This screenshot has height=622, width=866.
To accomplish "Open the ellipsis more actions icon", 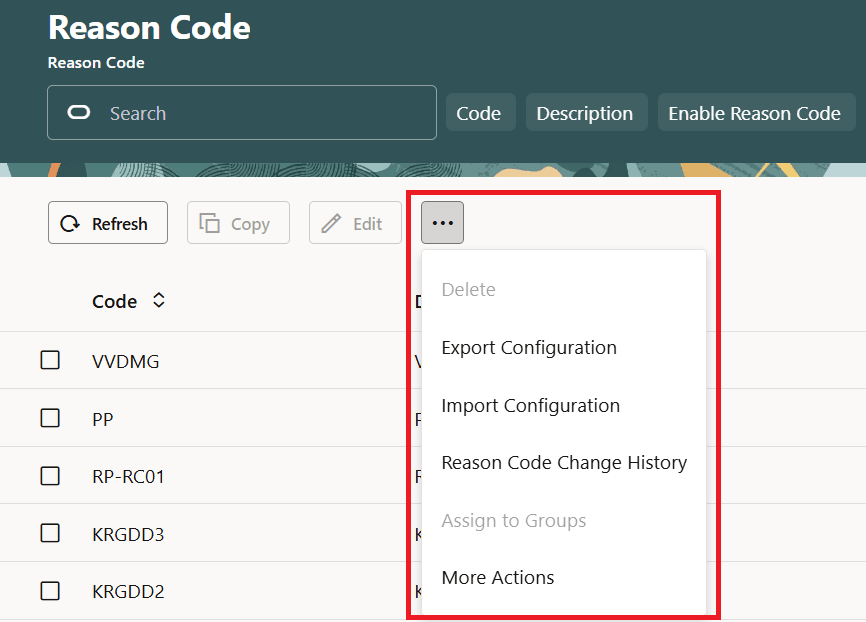I will 442,222.
